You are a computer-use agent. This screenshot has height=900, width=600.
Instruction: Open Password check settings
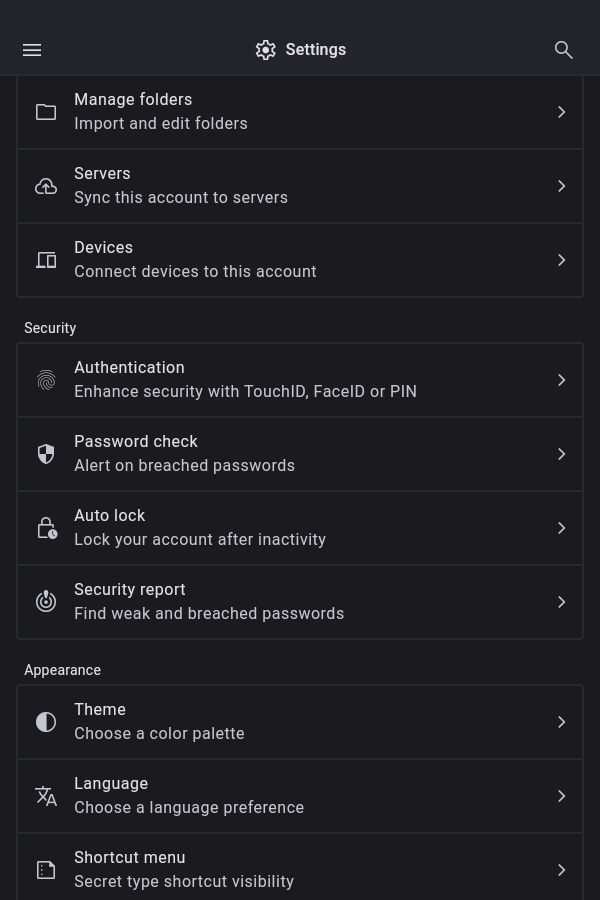click(x=300, y=454)
